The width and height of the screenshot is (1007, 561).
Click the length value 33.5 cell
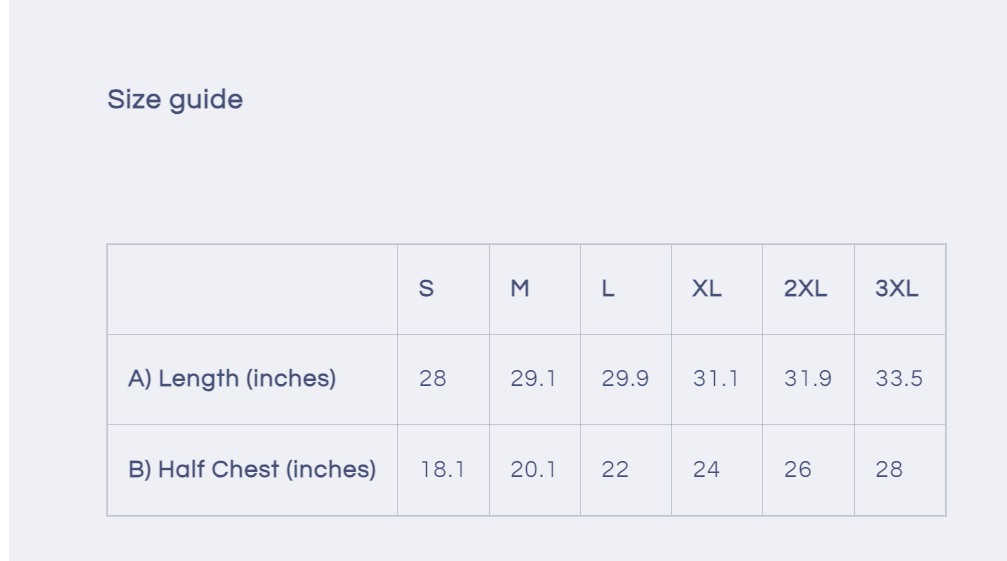pyautogui.click(x=899, y=379)
